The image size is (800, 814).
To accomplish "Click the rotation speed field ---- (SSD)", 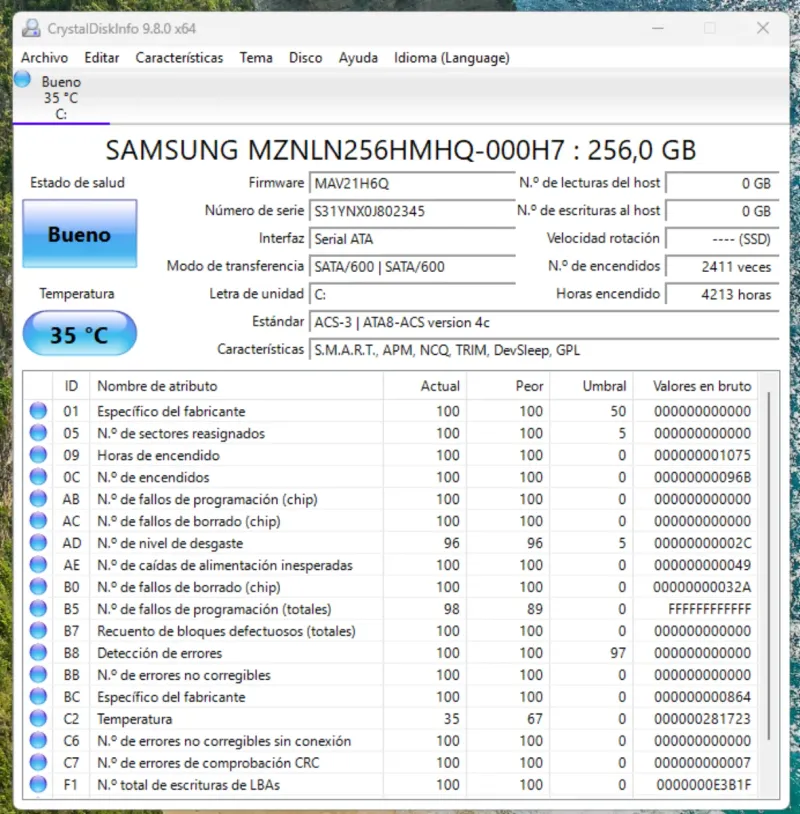I will pos(722,239).
